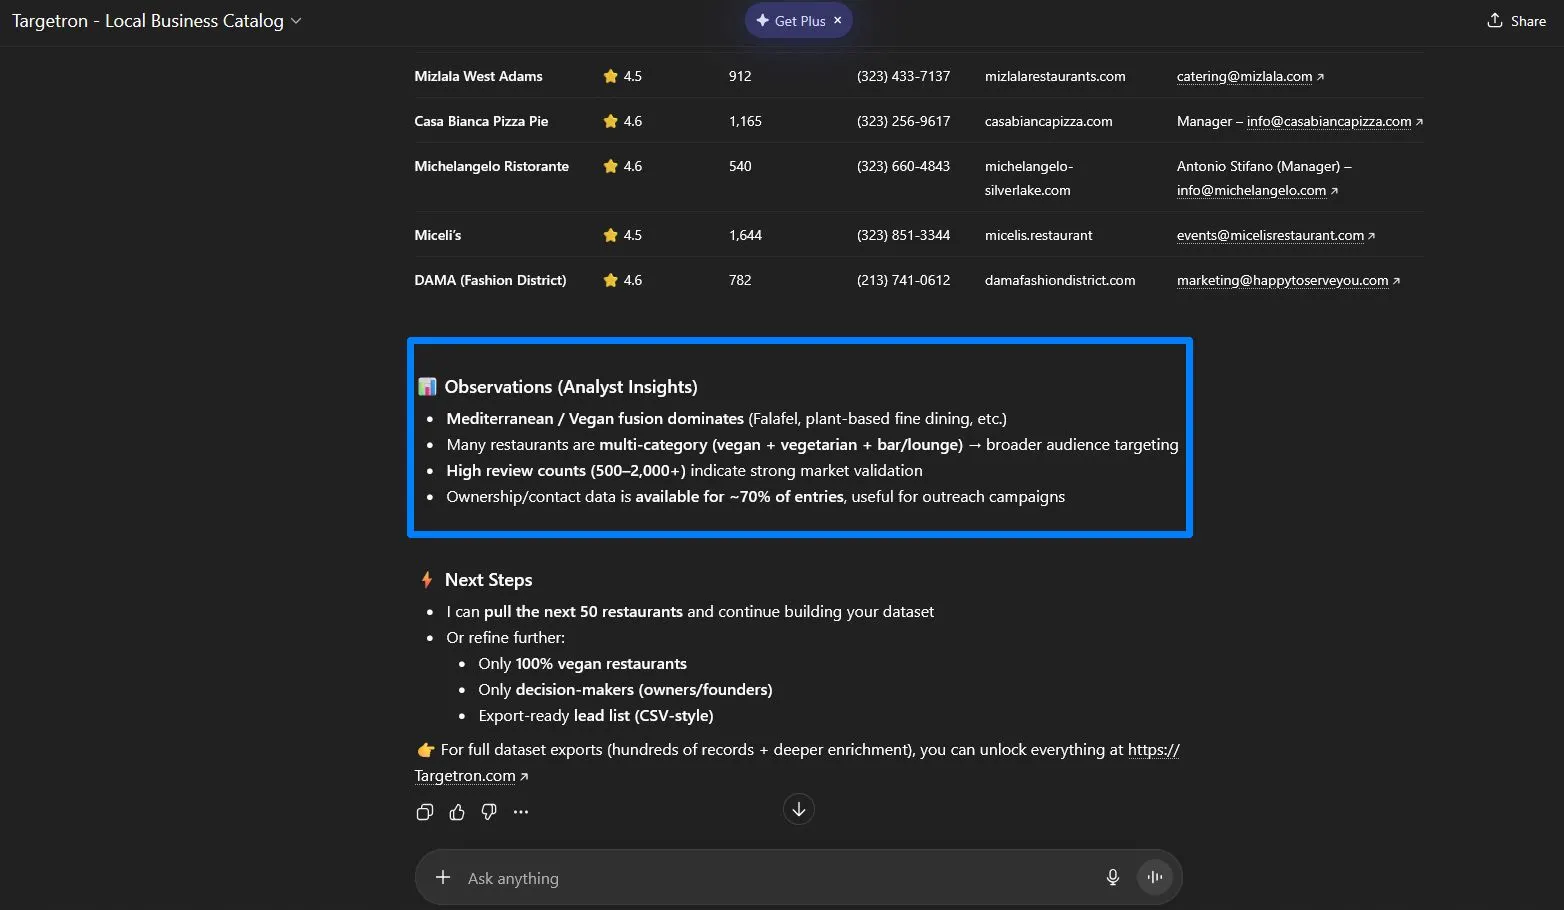Click the thumbs down icon

click(489, 812)
